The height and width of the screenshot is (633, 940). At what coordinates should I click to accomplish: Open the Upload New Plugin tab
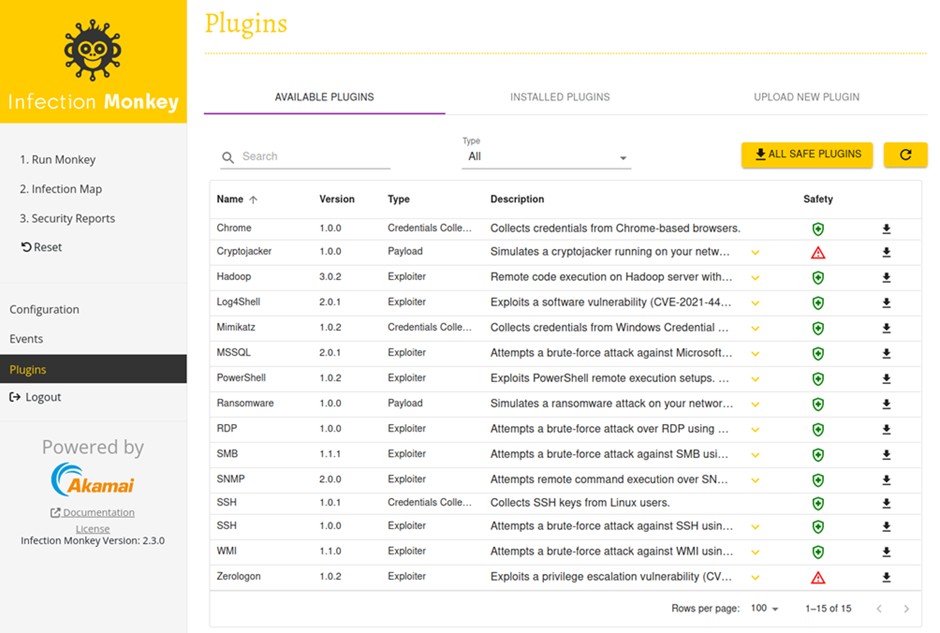click(806, 97)
